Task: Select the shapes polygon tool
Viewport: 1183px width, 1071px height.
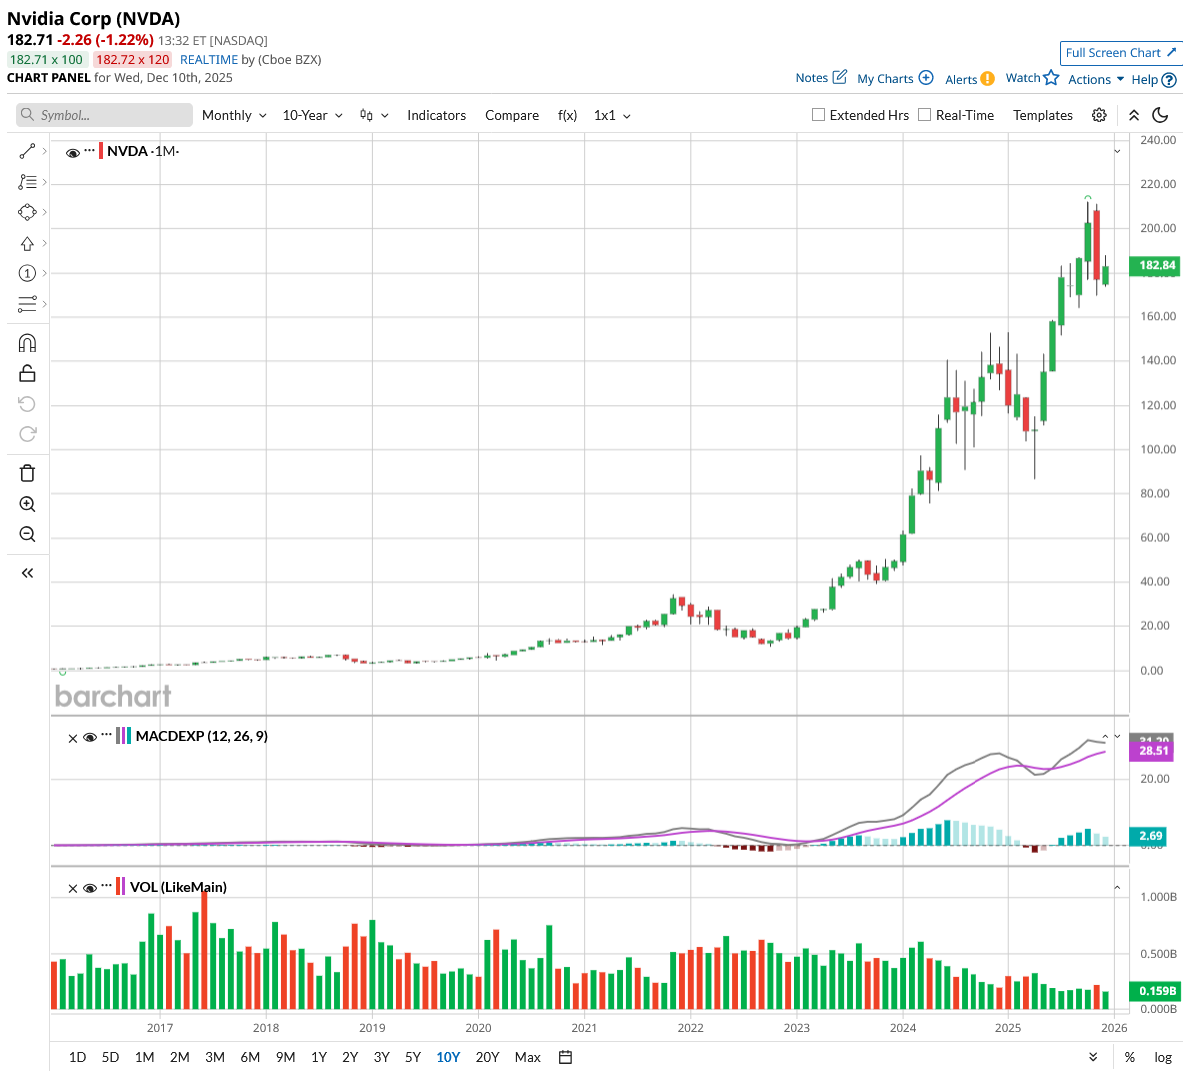Action: [27, 213]
